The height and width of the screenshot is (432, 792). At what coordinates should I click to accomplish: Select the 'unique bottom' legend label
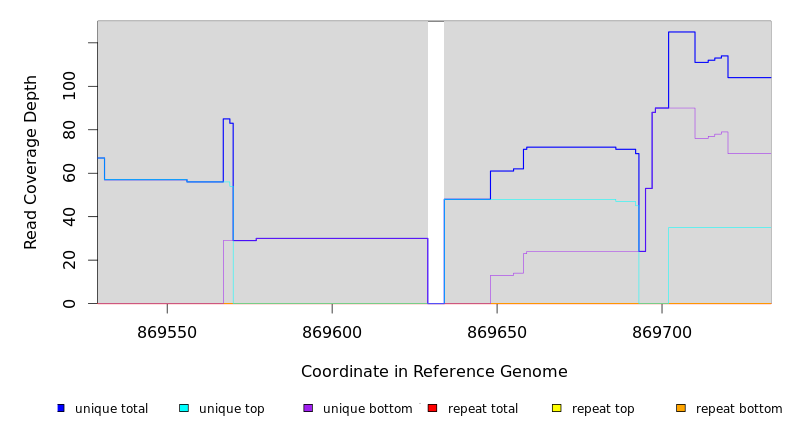367,409
